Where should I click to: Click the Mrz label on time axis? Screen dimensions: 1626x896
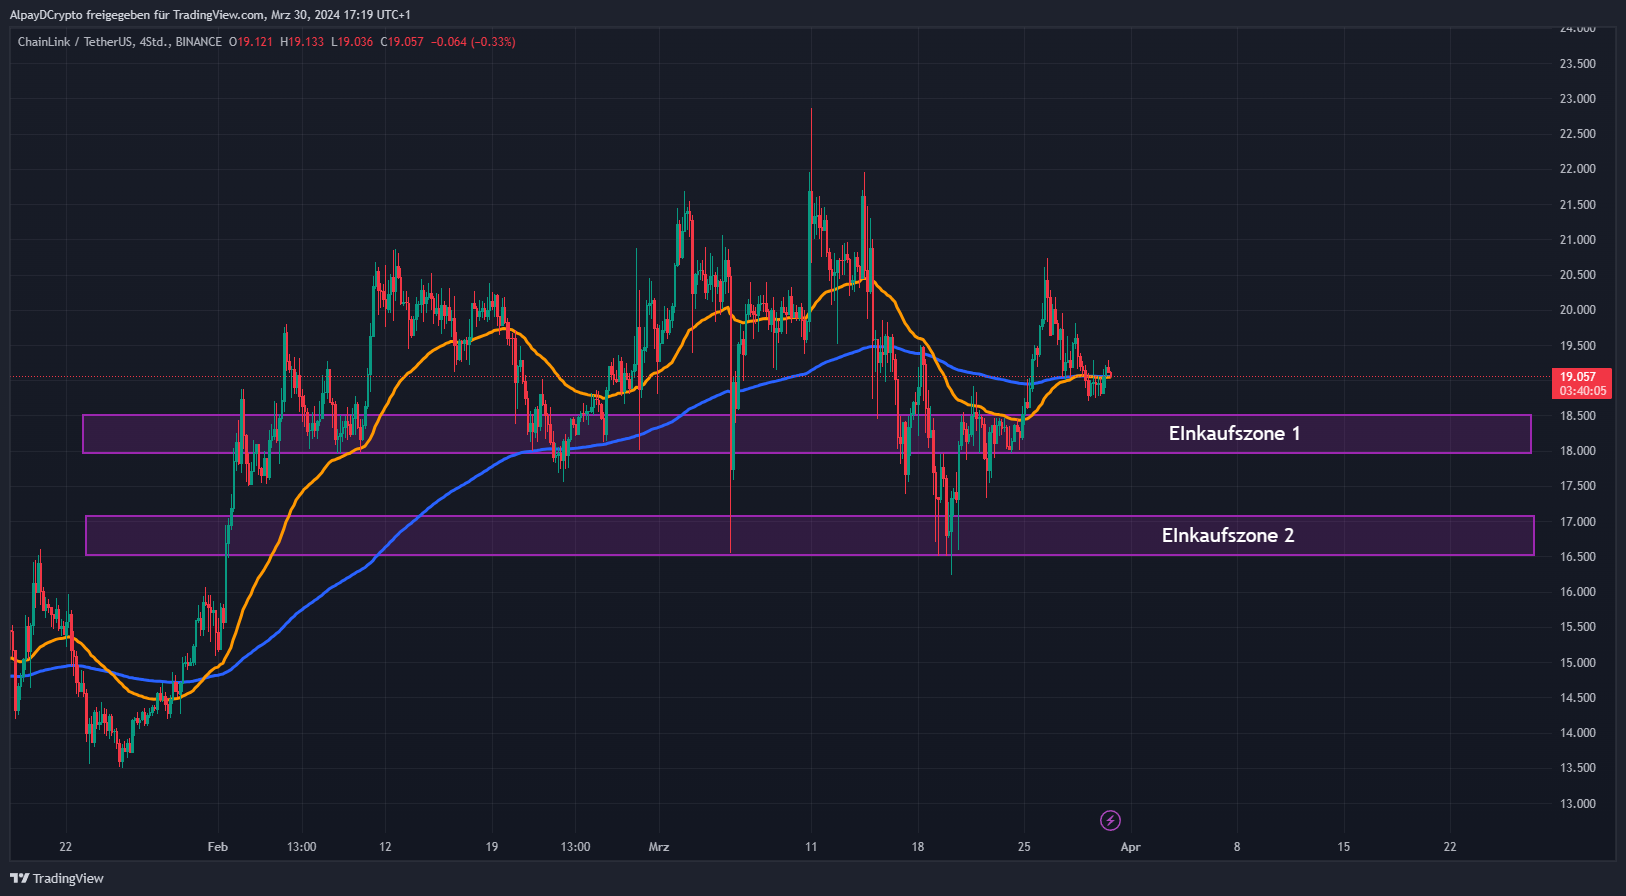pyautogui.click(x=659, y=847)
